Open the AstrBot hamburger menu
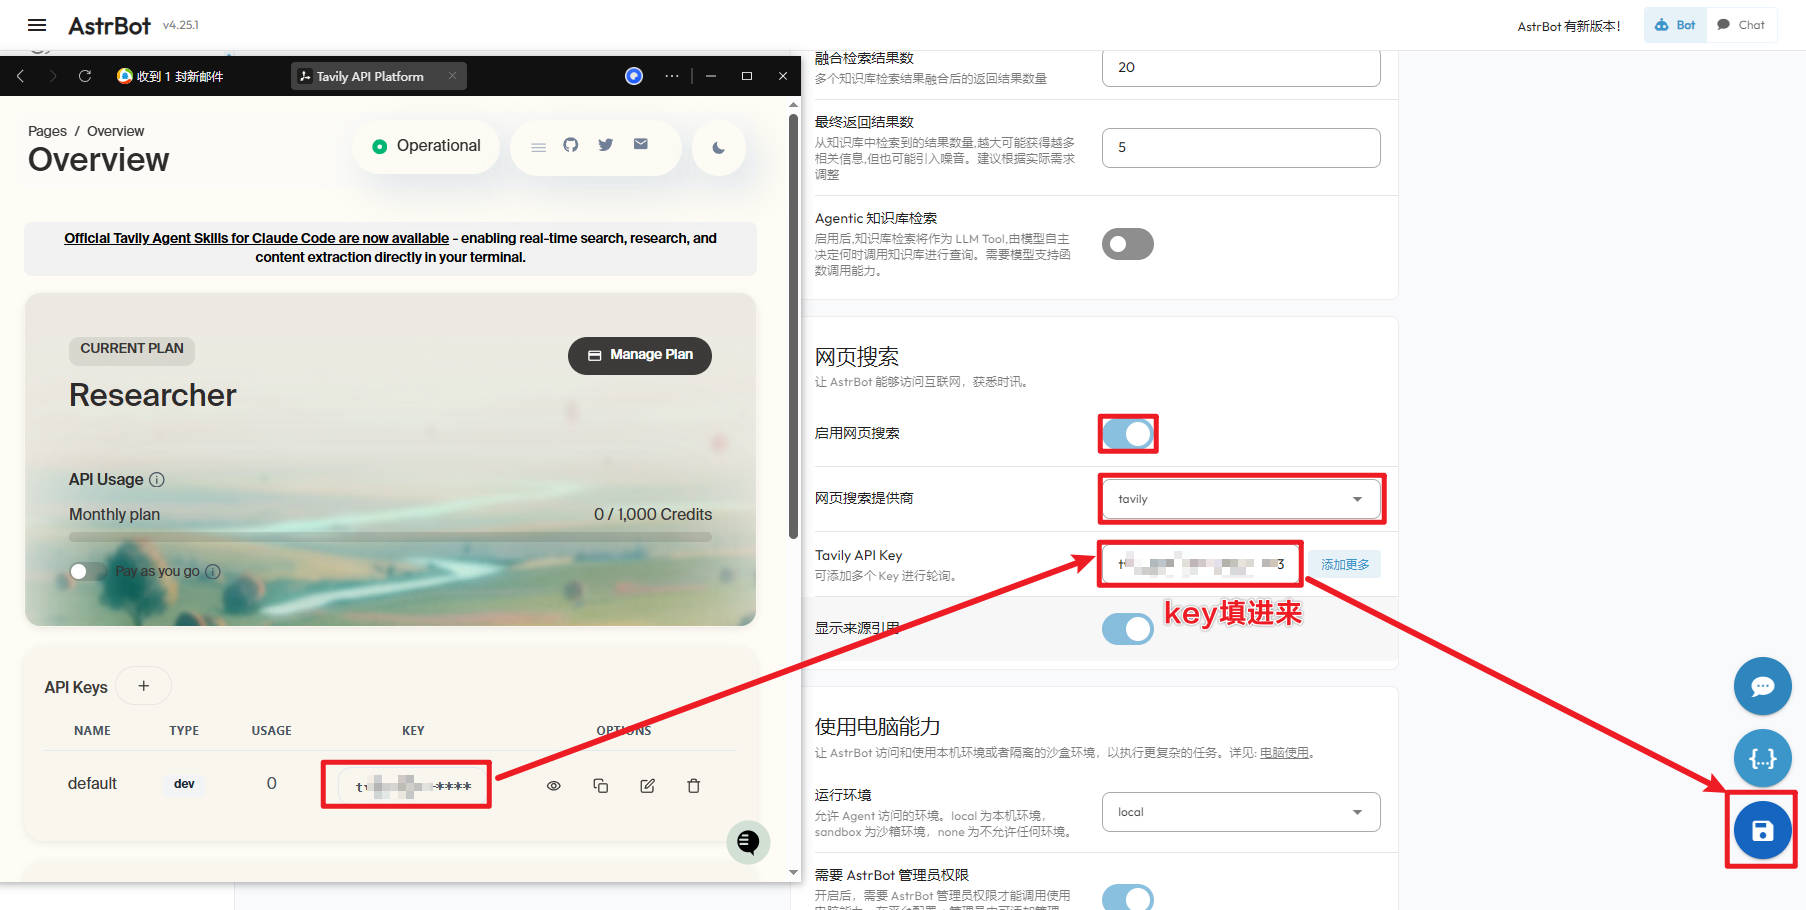Viewport: 1806px width, 910px height. 37,25
